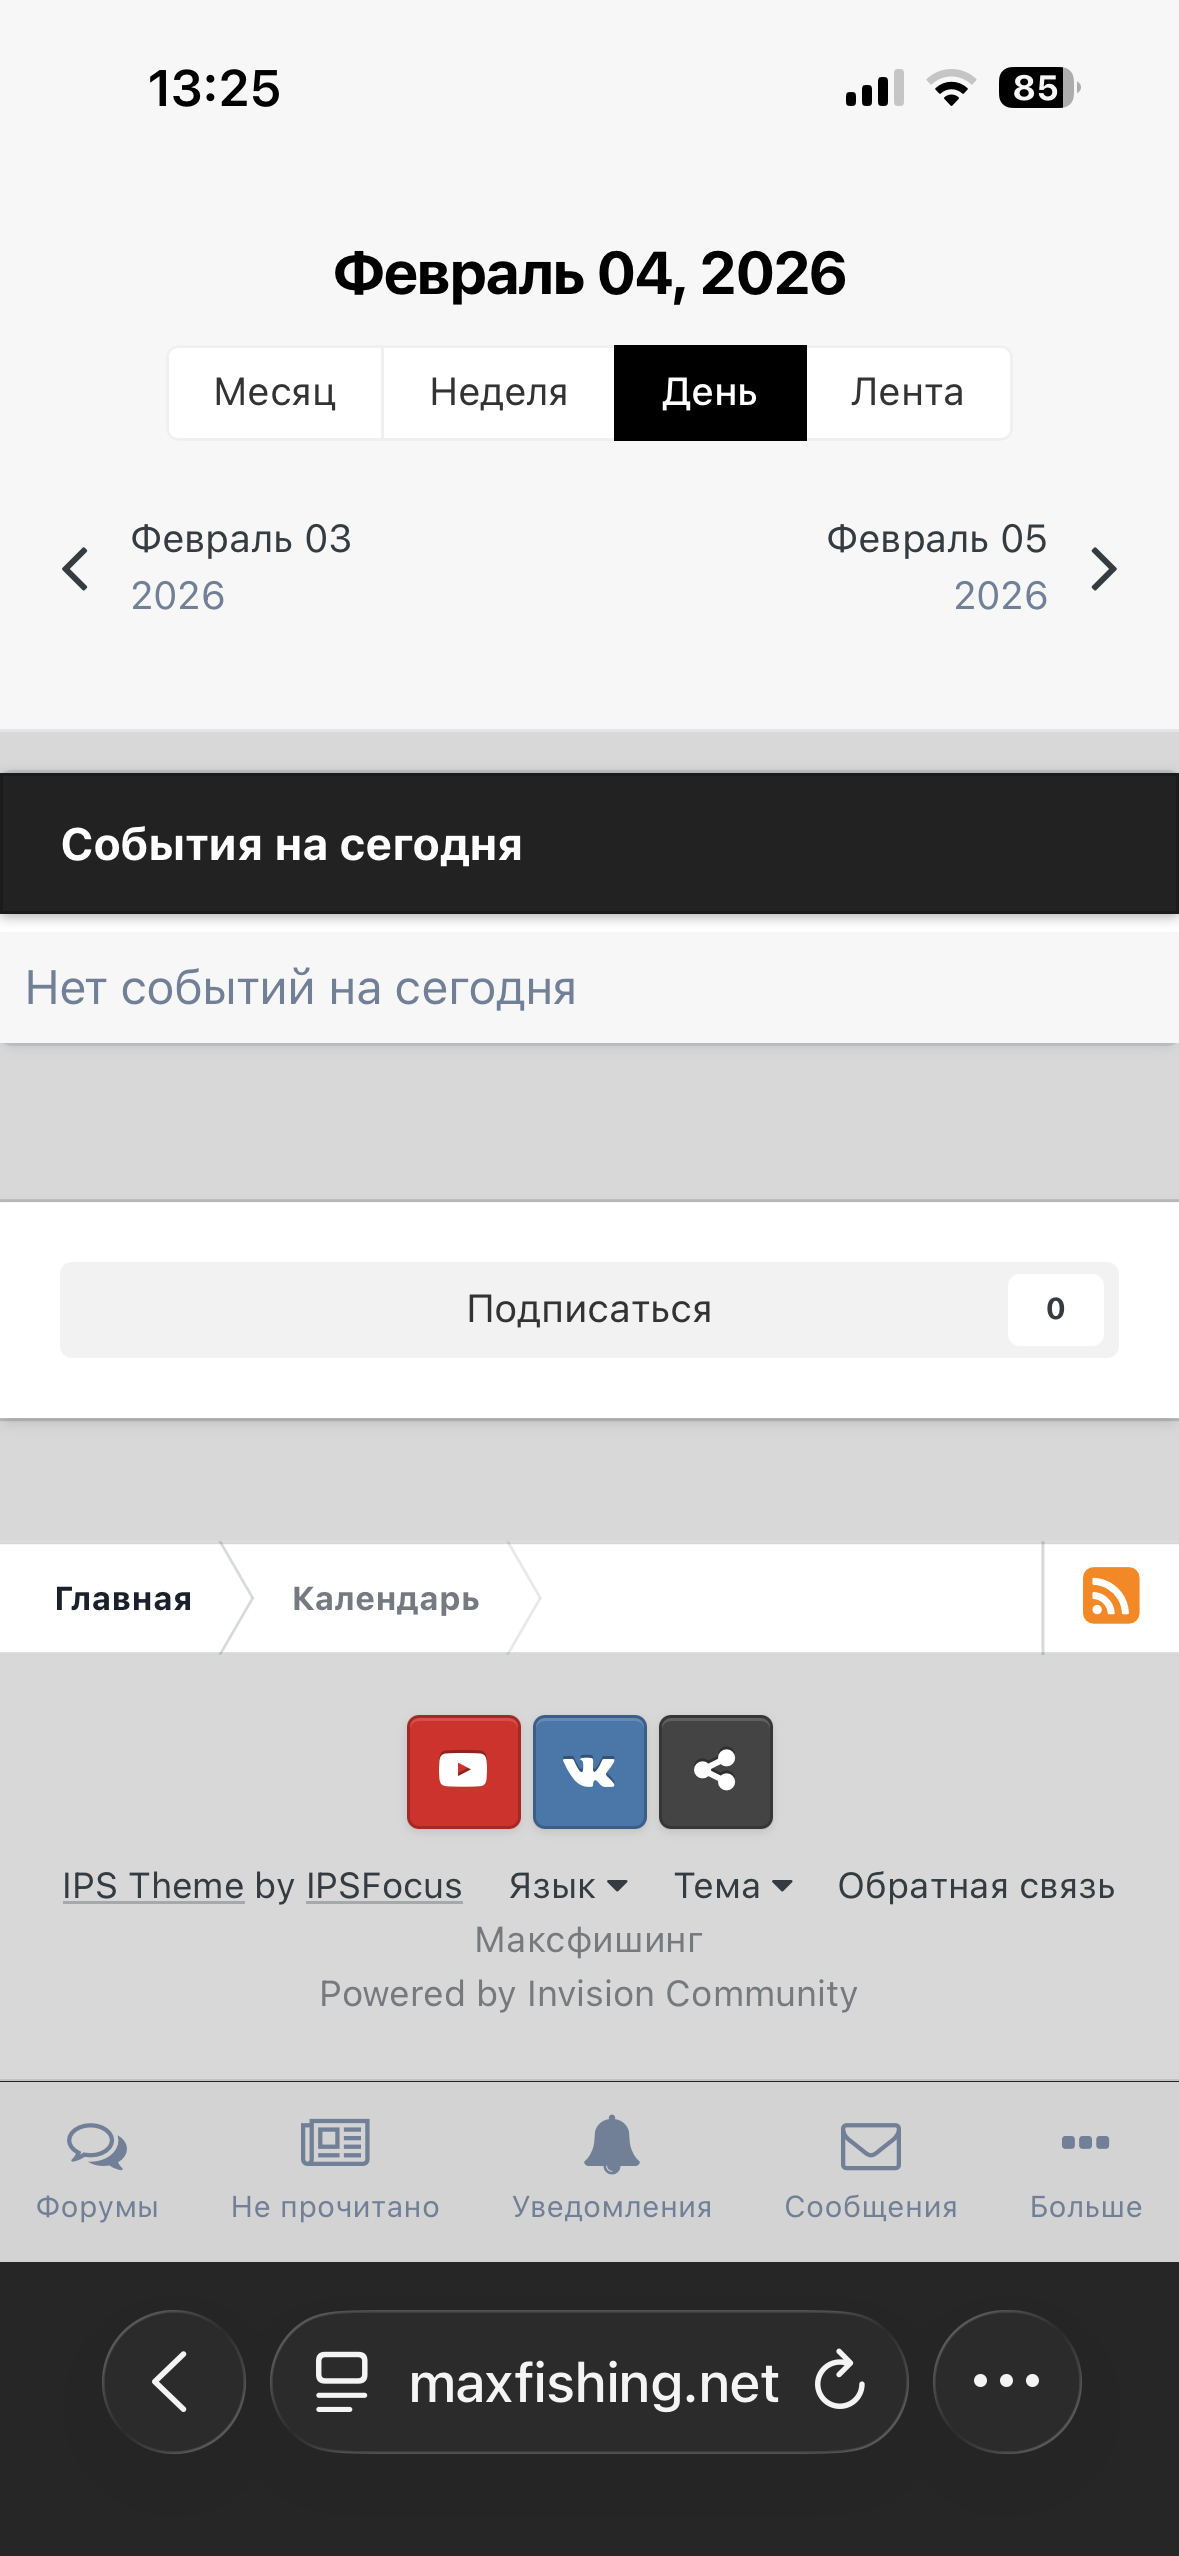Expand the Тема theme dropdown

(733, 1886)
